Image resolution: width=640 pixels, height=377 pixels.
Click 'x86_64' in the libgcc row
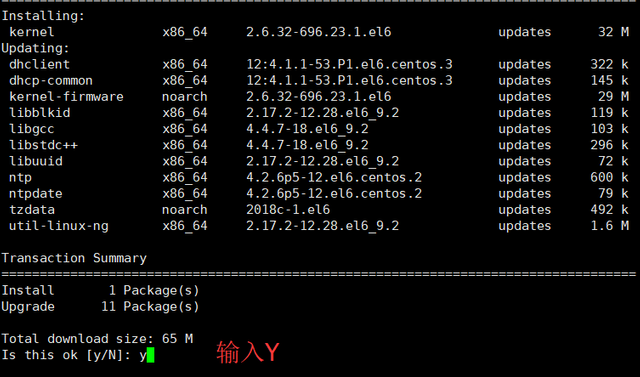184,129
